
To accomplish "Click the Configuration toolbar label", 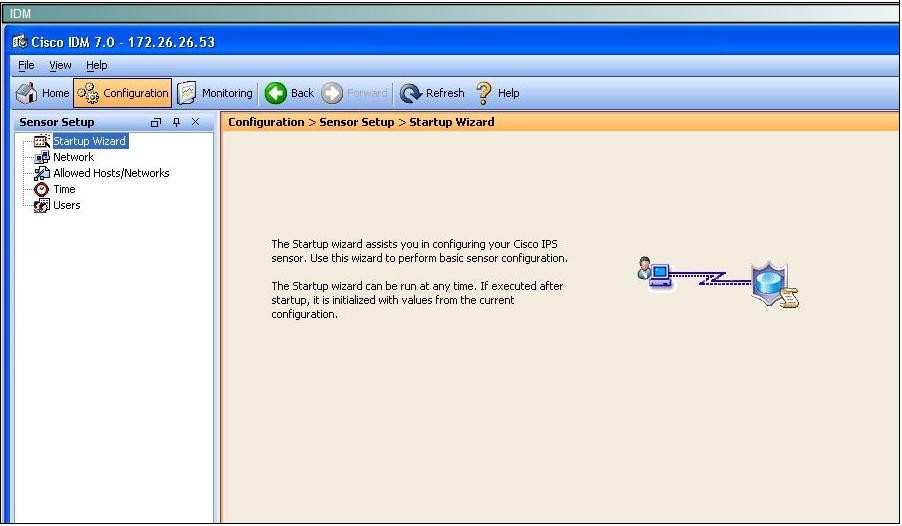I will pos(136,93).
